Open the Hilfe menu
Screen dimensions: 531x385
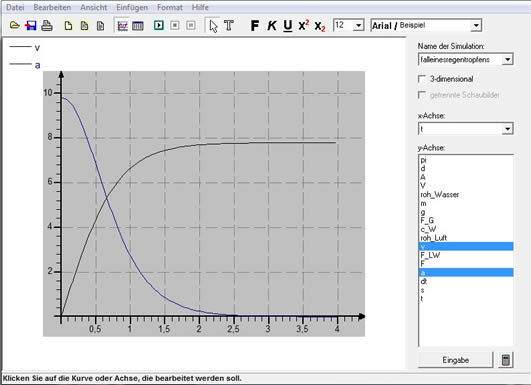(200, 7)
